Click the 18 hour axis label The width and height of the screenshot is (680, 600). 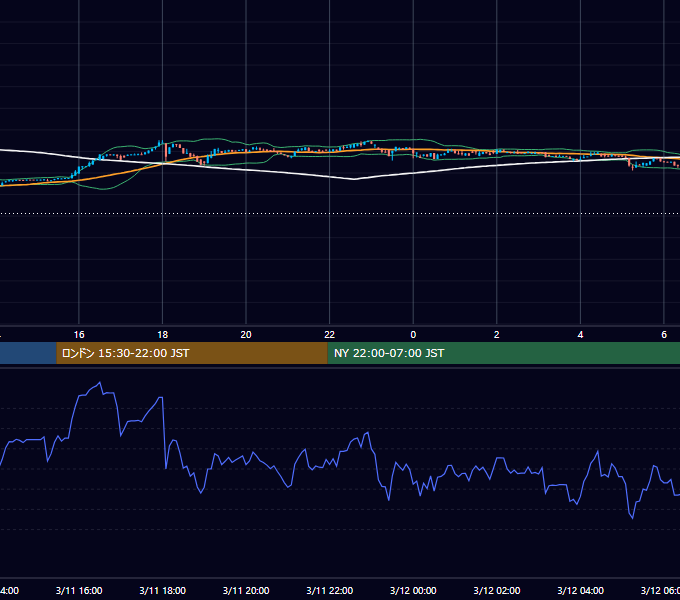pos(163,335)
